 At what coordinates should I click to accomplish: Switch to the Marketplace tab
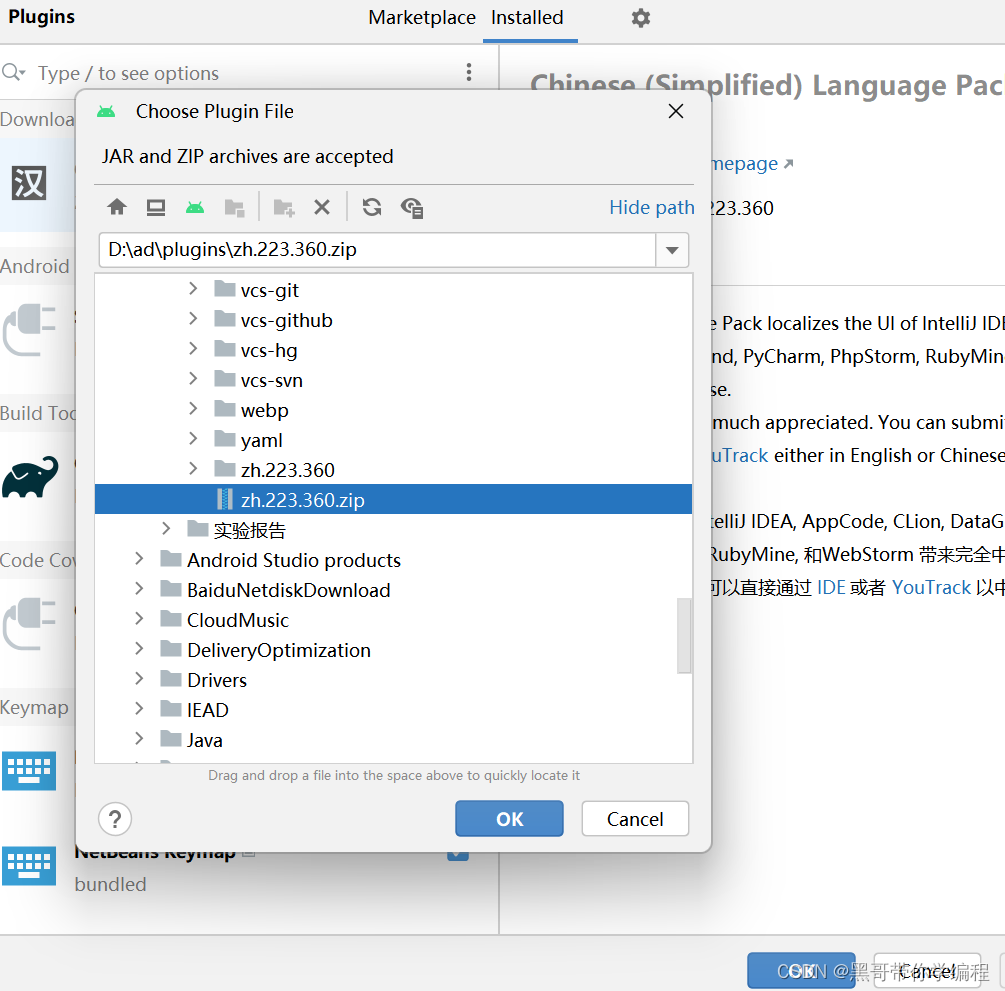pos(422,17)
